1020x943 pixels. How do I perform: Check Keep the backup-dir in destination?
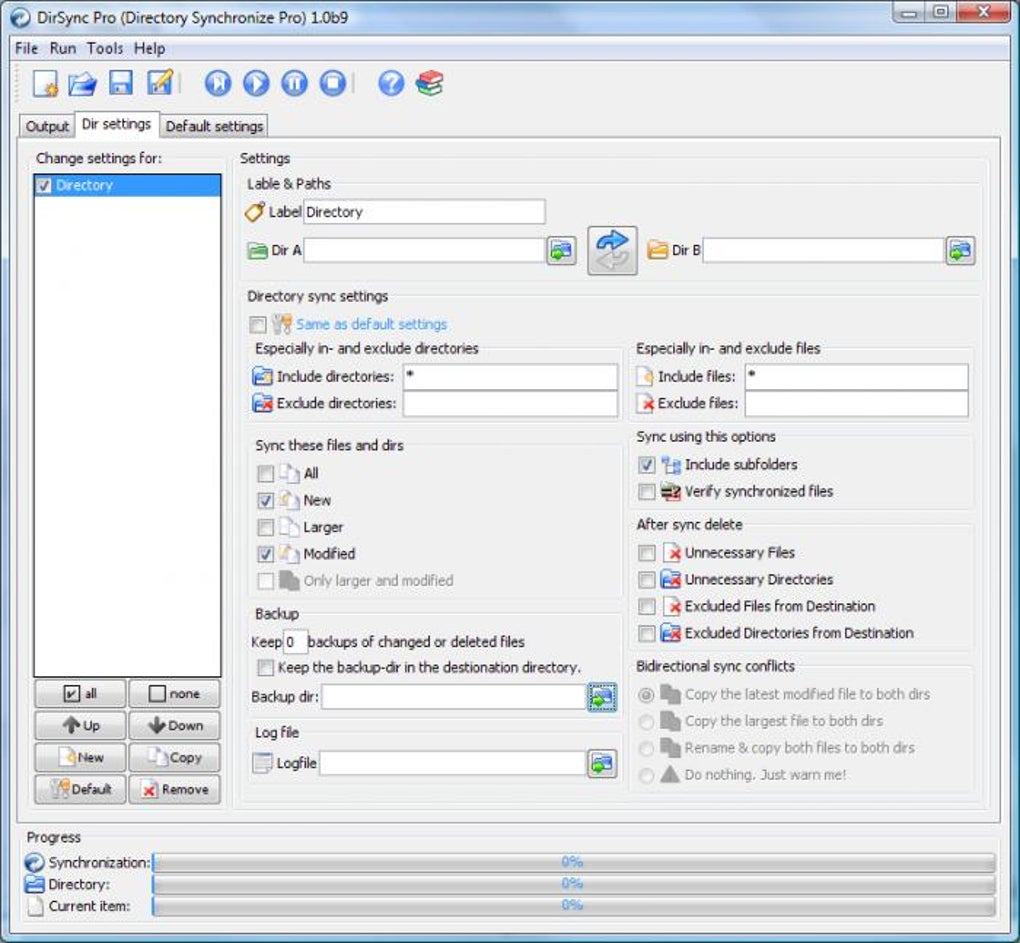pyautogui.click(x=265, y=668)
